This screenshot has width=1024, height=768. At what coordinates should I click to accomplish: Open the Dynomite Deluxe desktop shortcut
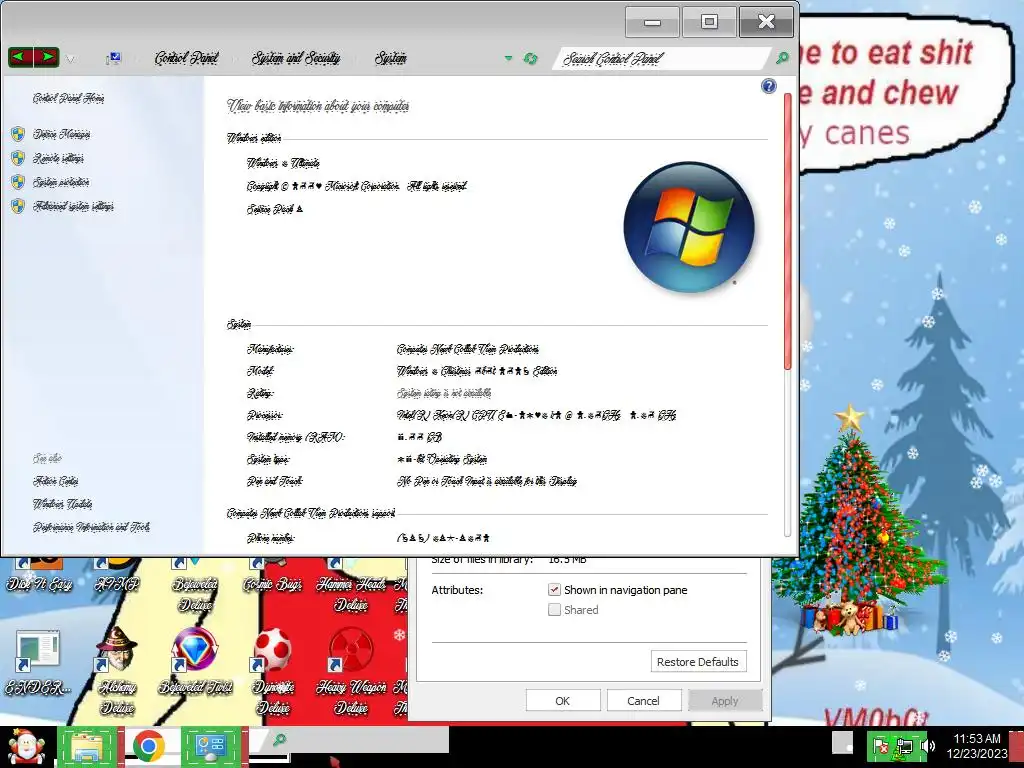[x=273, y=670]
